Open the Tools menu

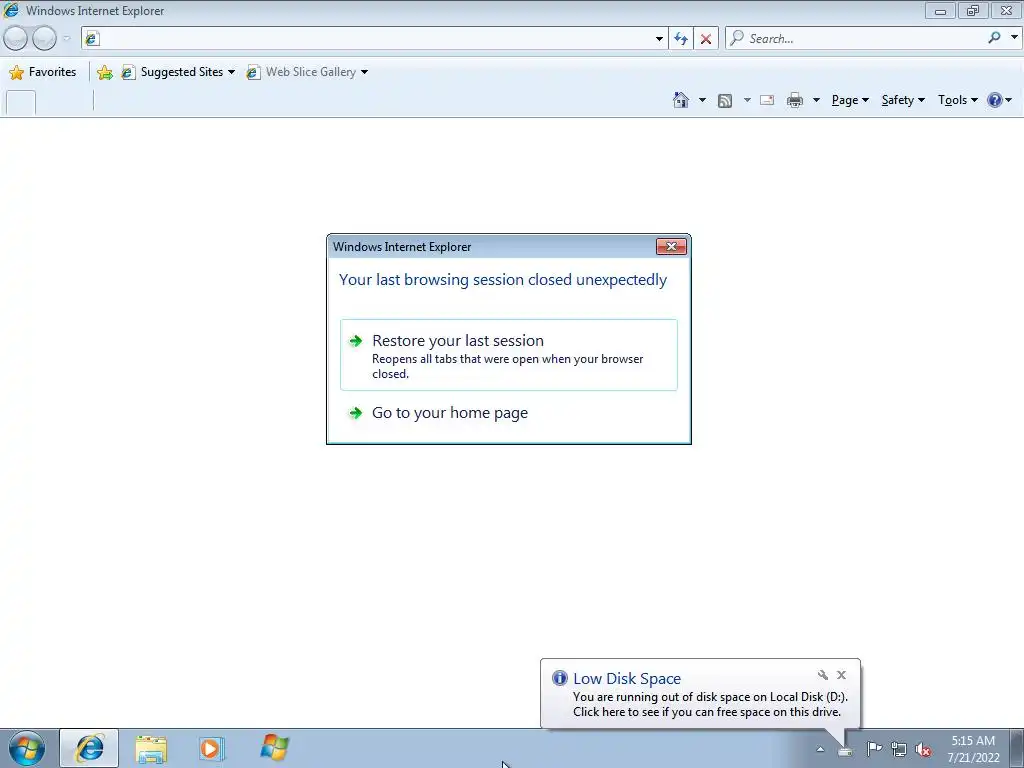coord(957,100)
